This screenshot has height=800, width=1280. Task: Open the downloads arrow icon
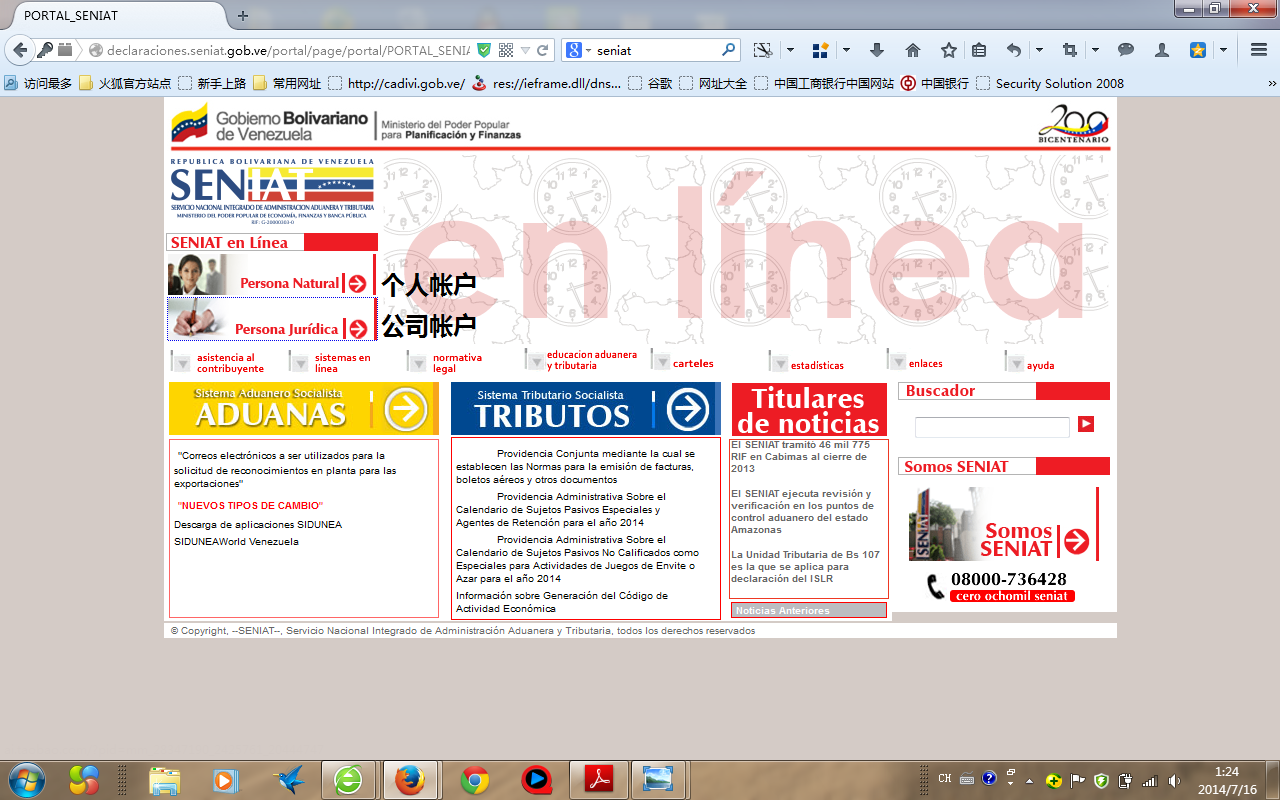(x=877, y=50)
